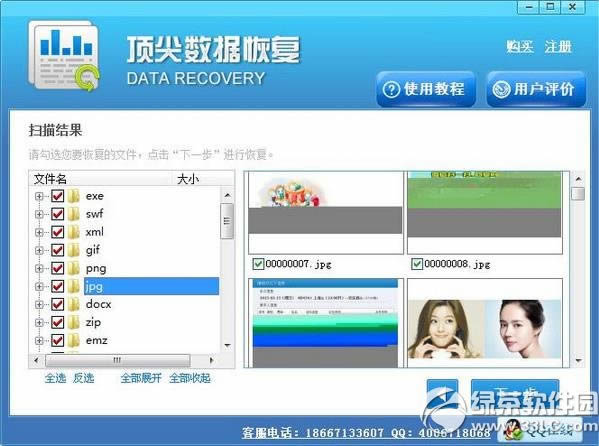The image size is (599, 446).
Task: Uncheck the docx folder checkbox
Action: coord(57,304)
